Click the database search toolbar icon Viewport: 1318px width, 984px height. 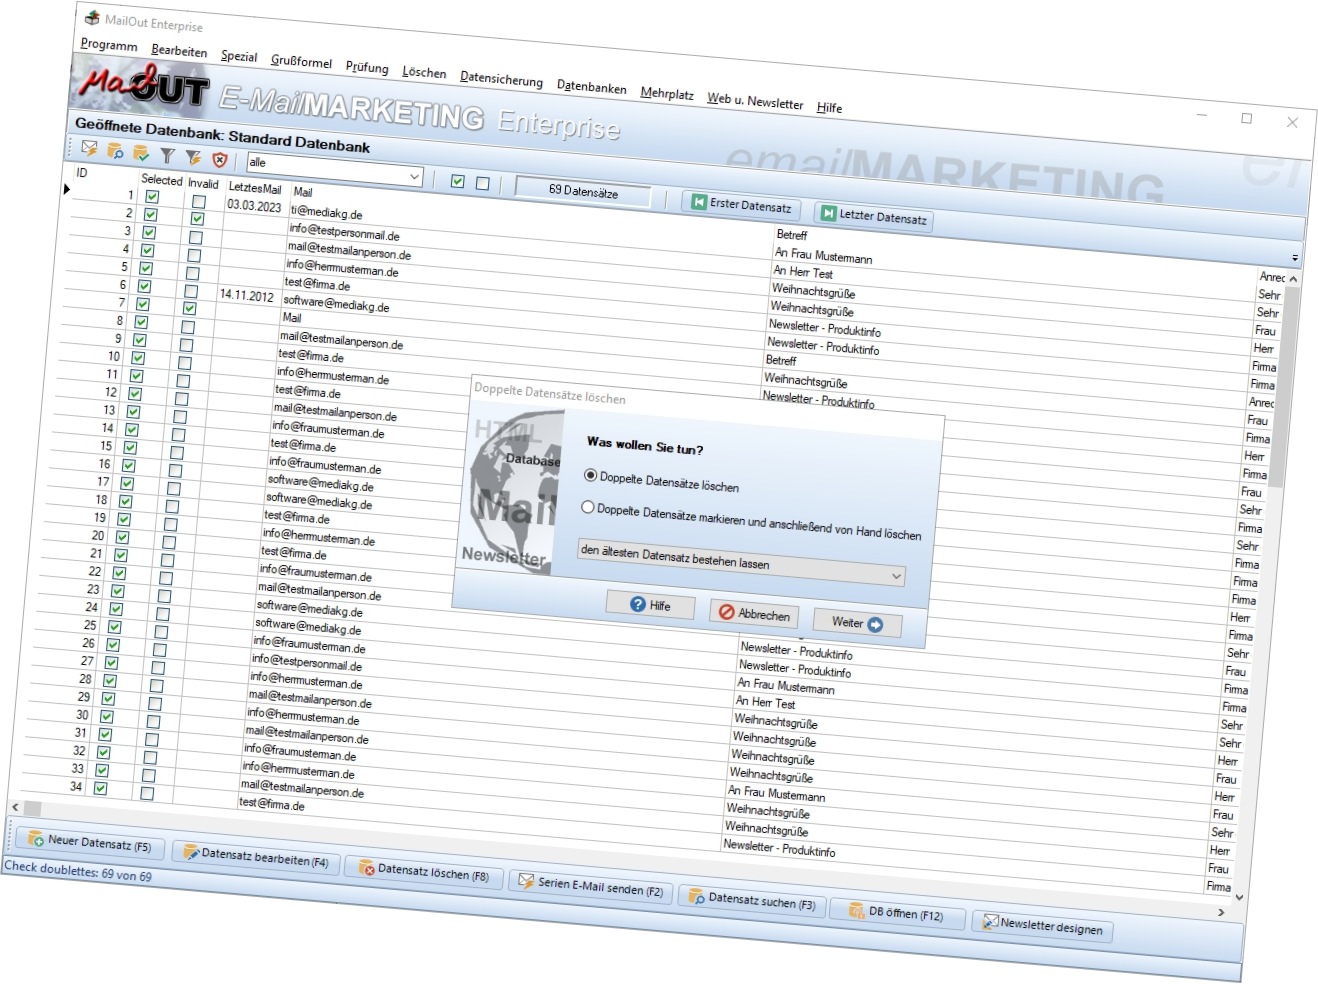click(x=116, y=151)
